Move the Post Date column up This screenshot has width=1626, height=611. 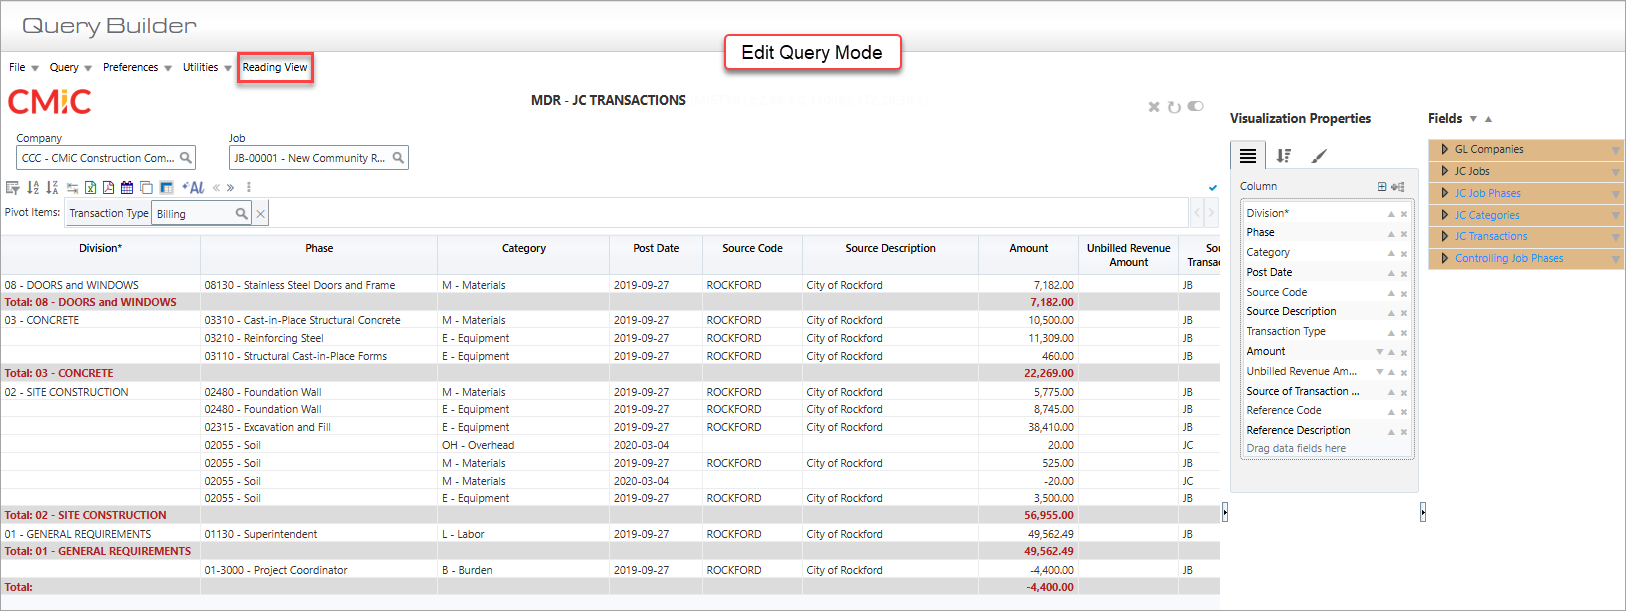pyautogui.click(x=1391, y=274)
